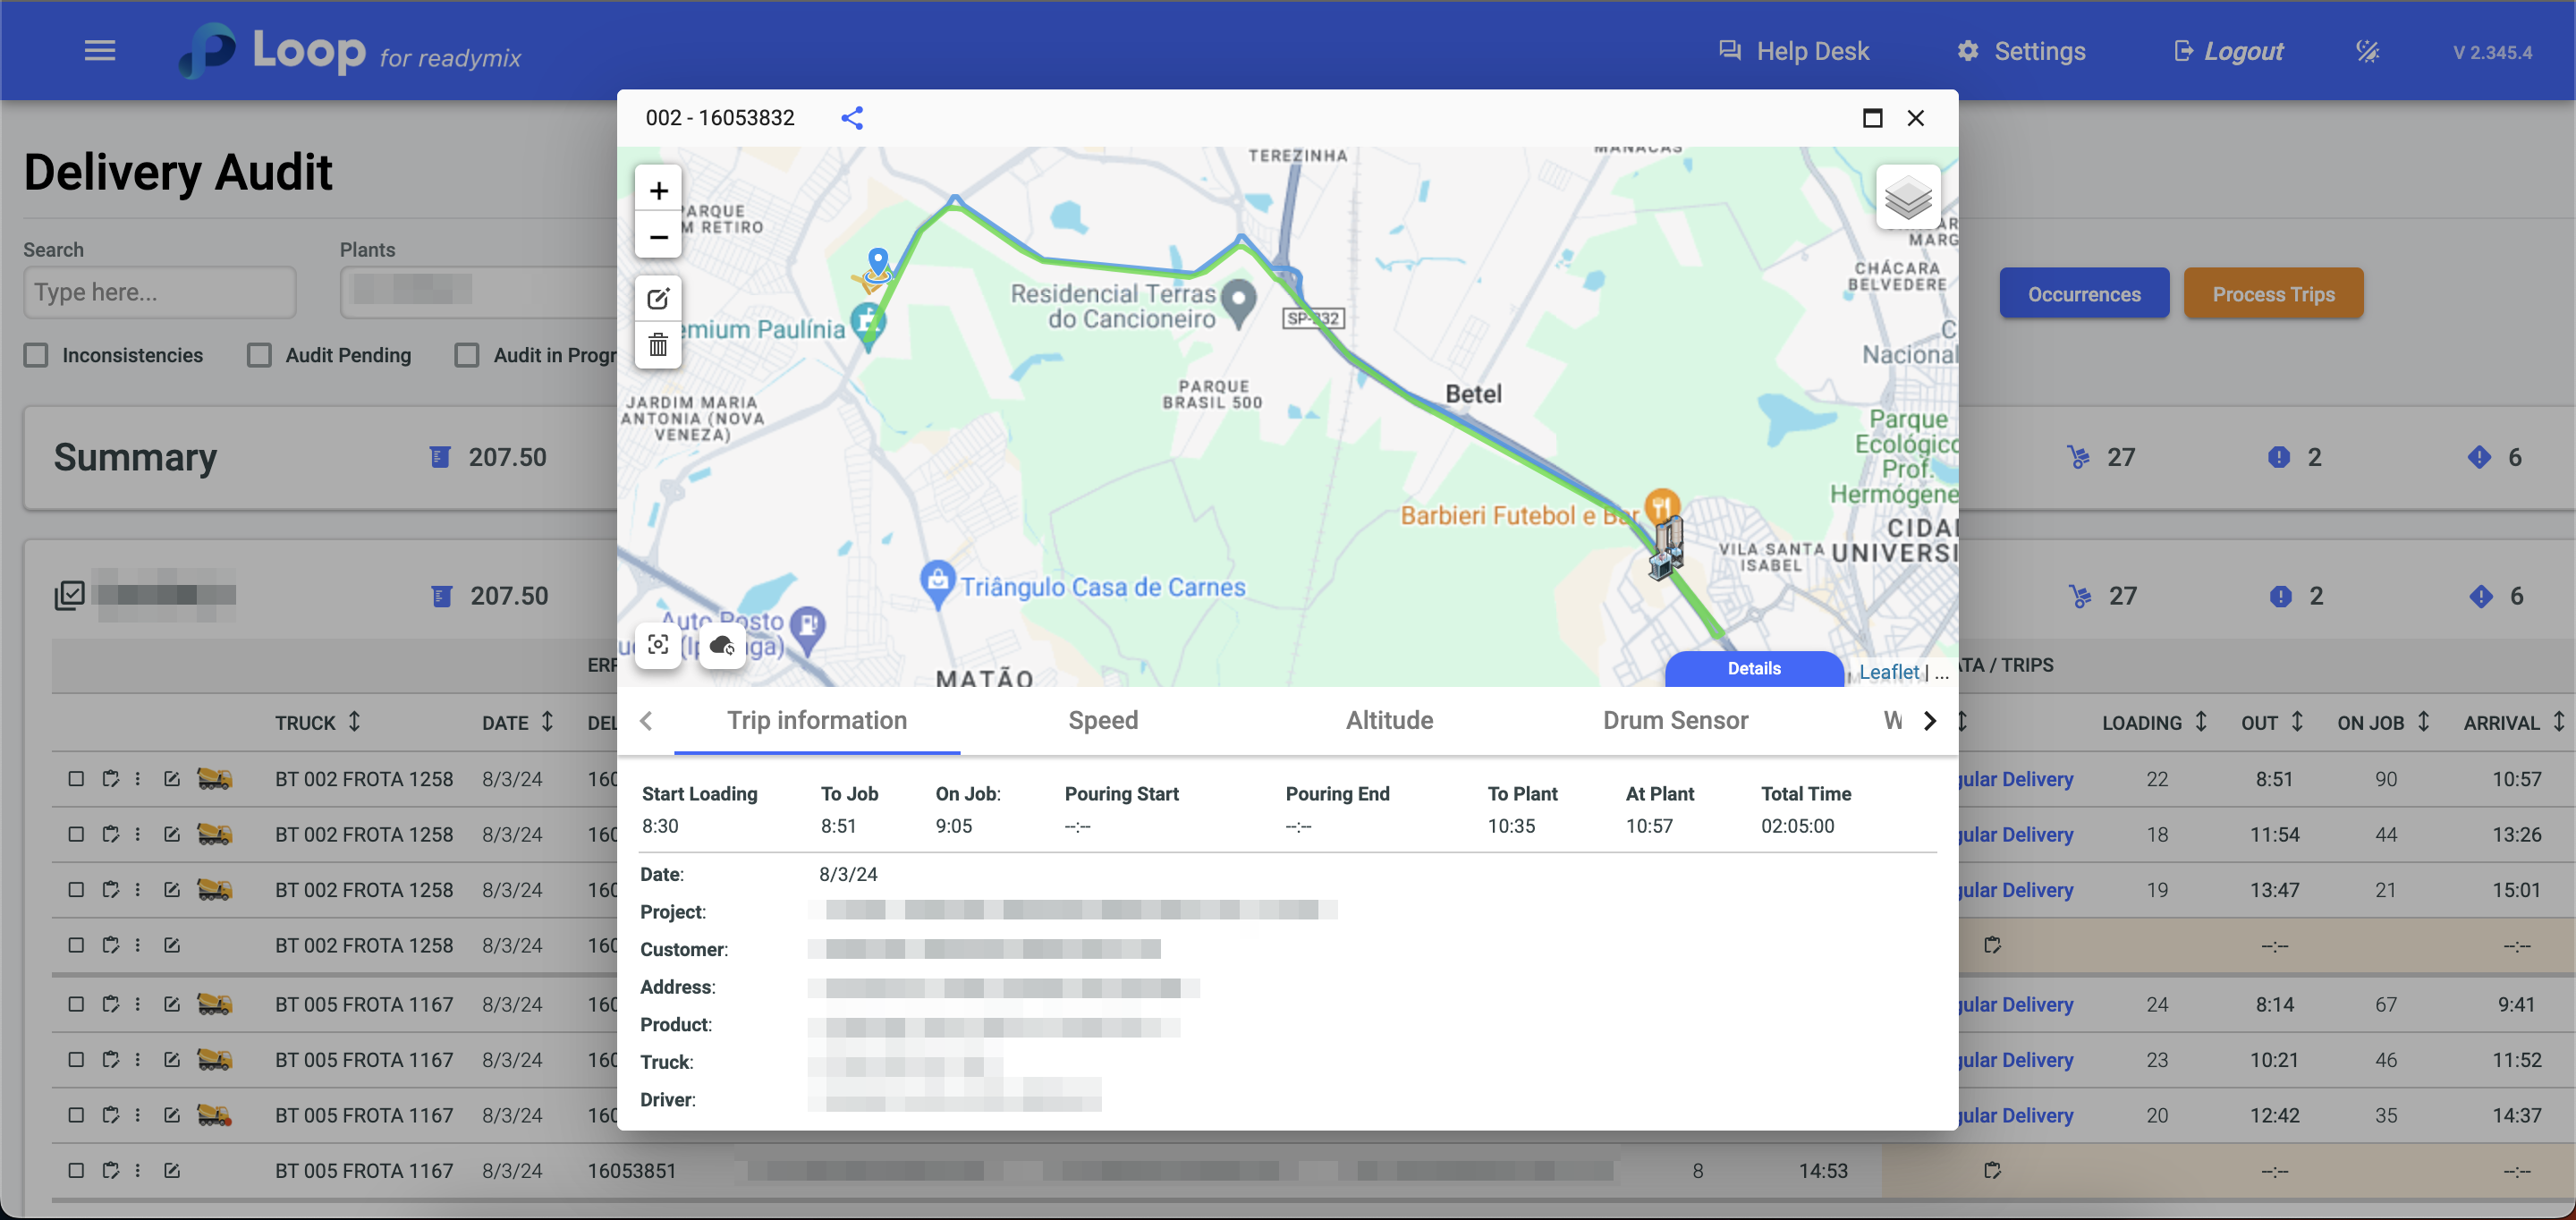The height and width of the screenshot is (1220, 2576).
Task: Open the hamburger navigation menu
Action: point(100,50)
